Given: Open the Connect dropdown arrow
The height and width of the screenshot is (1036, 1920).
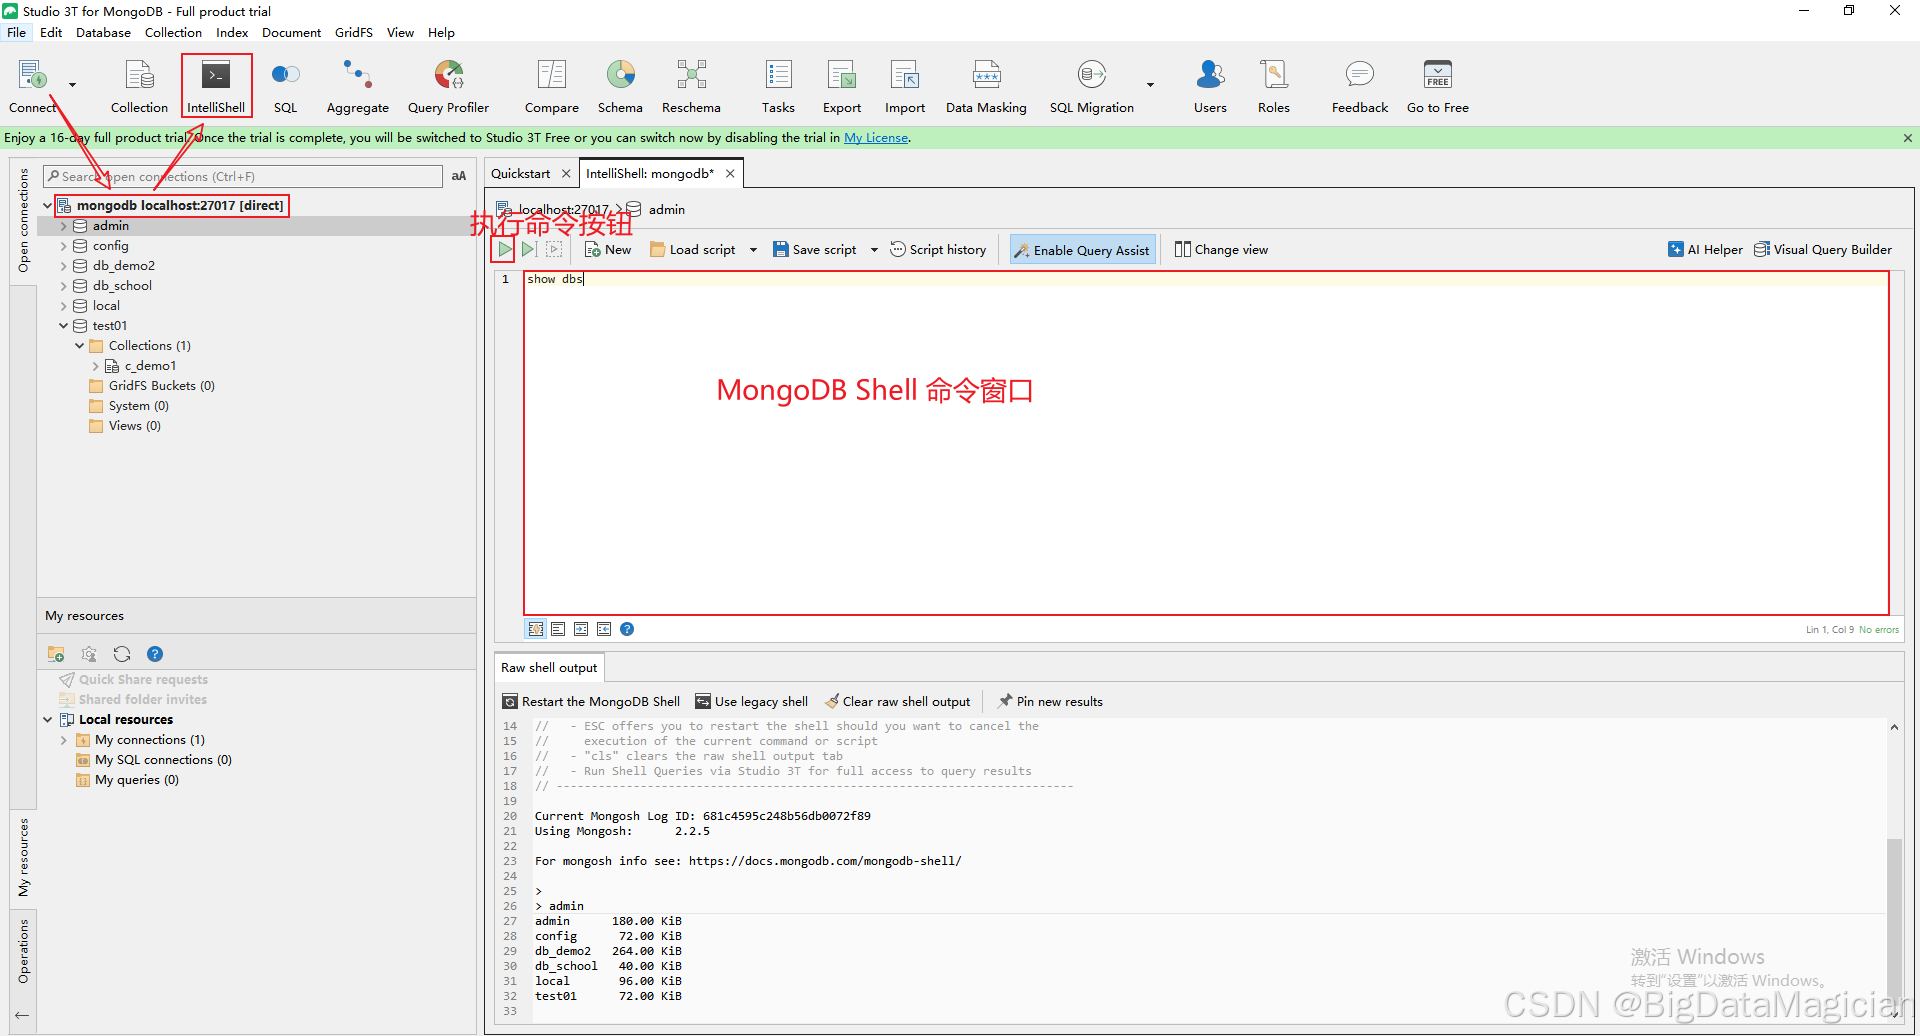Looking at the screenshot, I should [72, 85].
